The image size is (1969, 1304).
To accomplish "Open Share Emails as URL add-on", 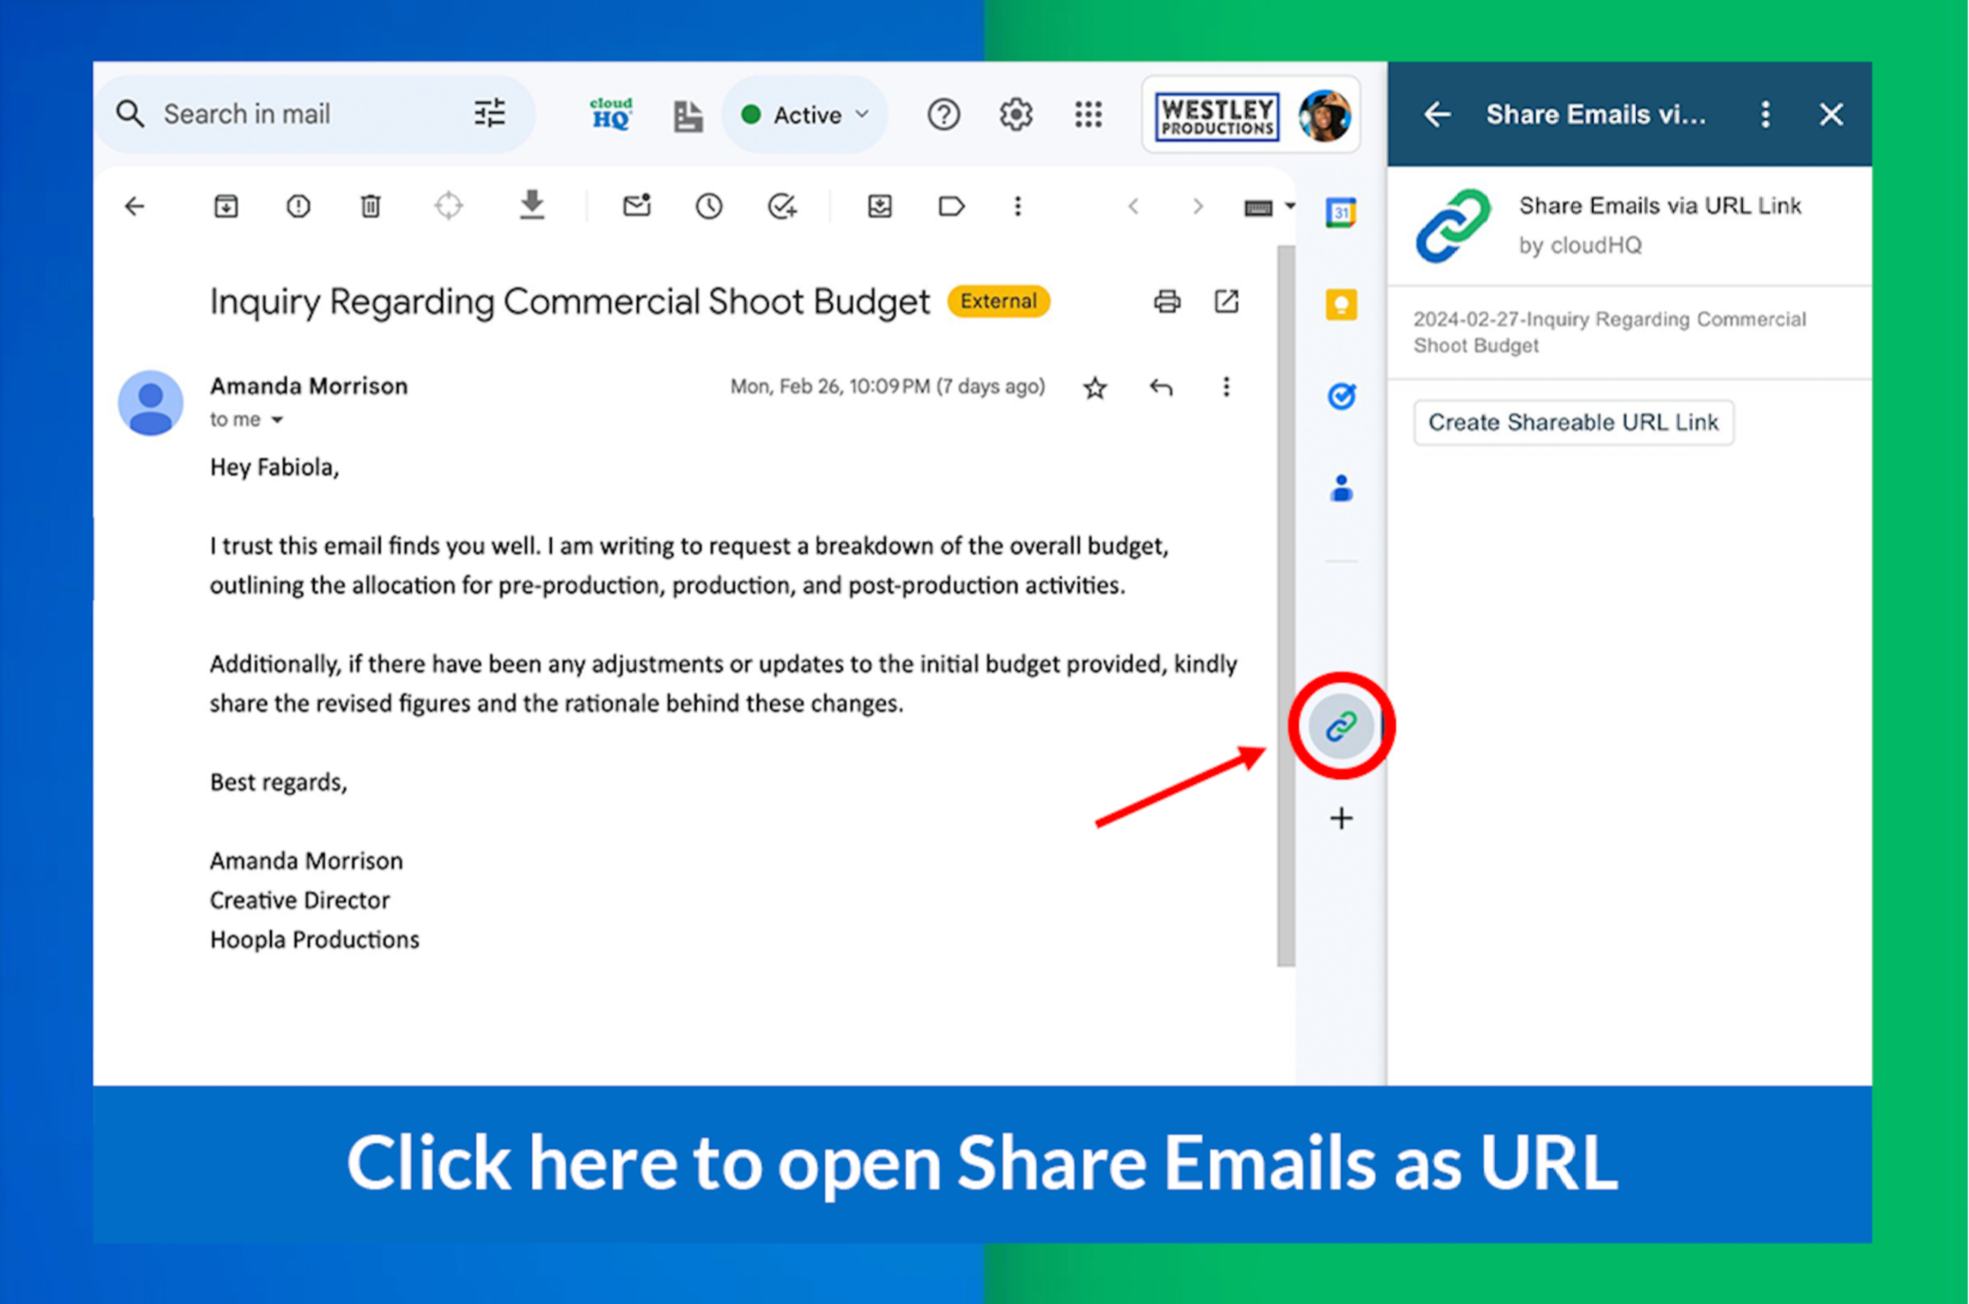I will pos(1340,726).
